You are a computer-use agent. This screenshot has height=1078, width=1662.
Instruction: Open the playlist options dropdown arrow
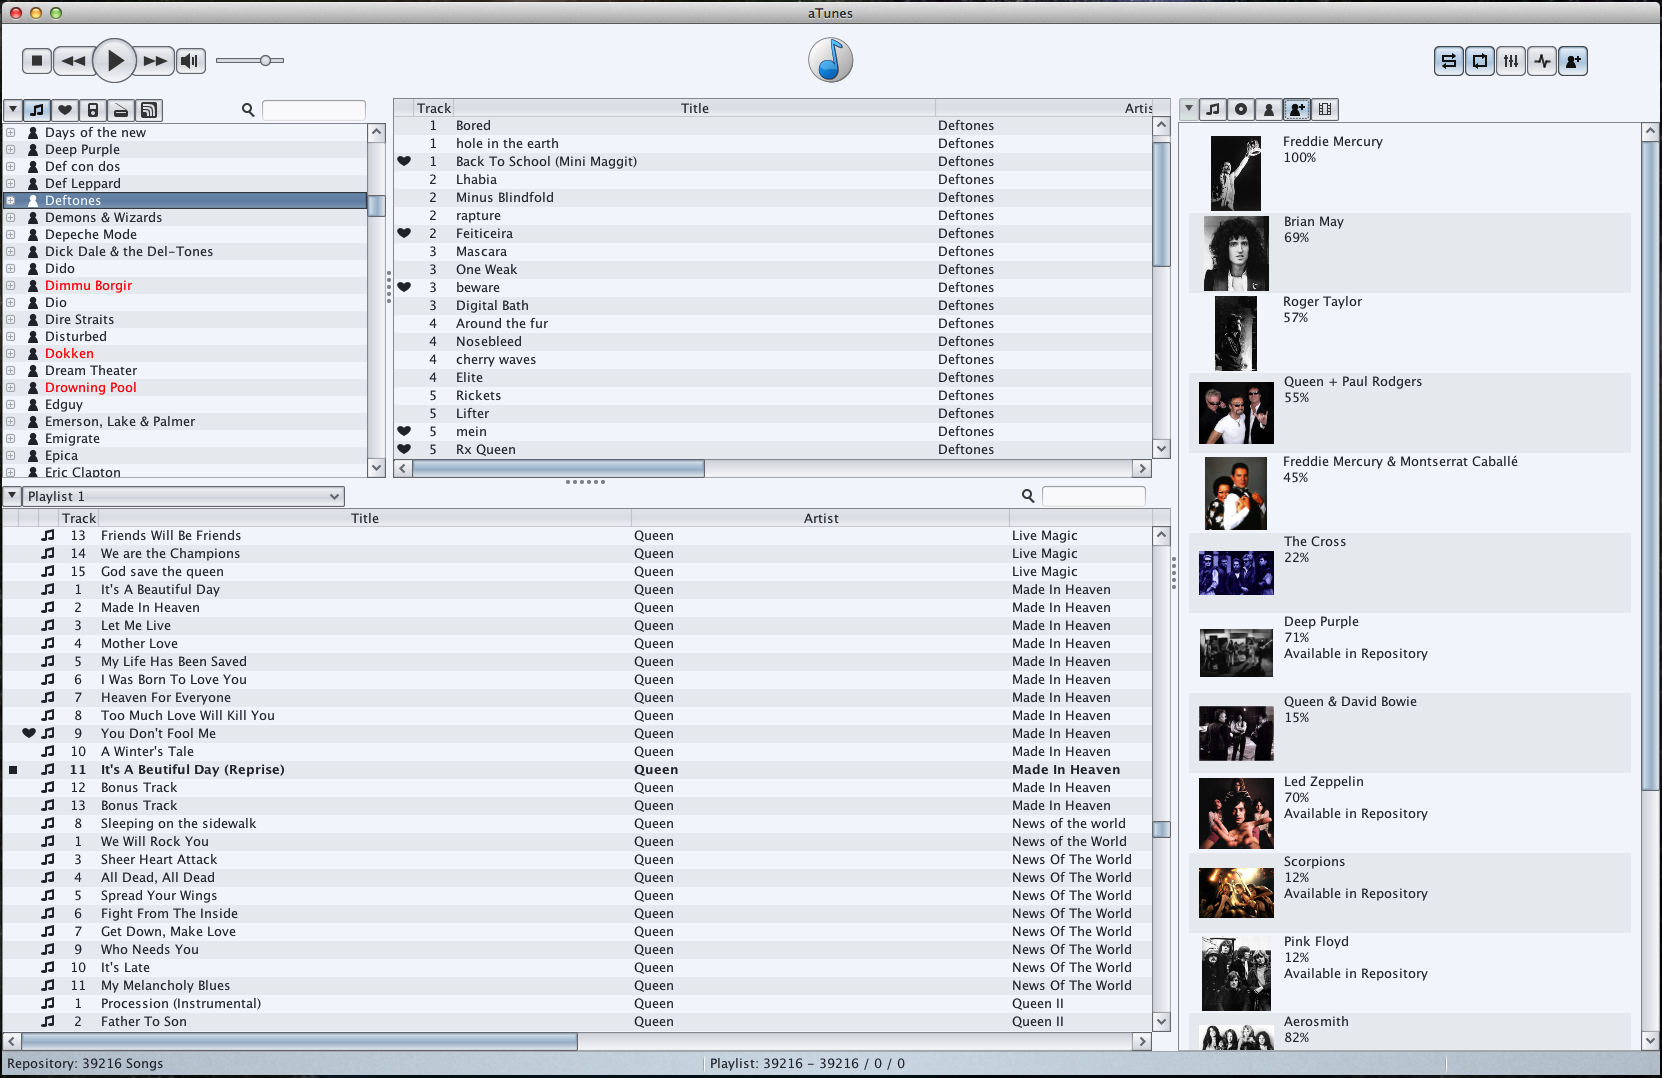pos(12,496)
